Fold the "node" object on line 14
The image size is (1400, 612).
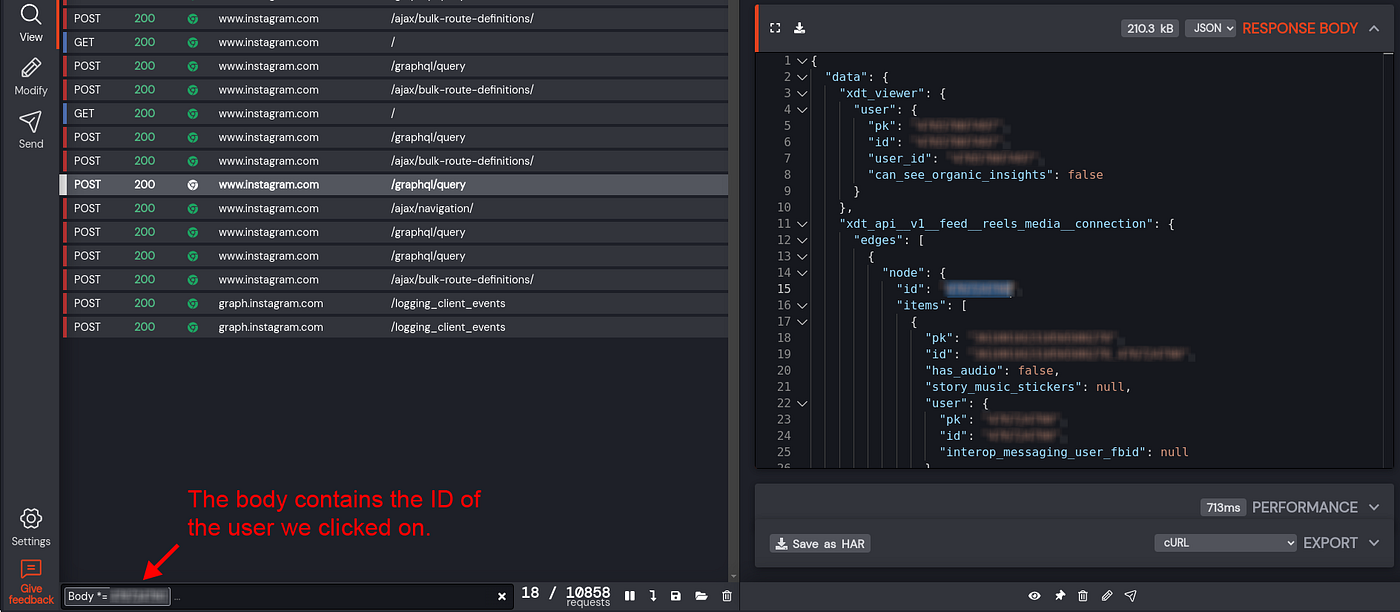802,273
